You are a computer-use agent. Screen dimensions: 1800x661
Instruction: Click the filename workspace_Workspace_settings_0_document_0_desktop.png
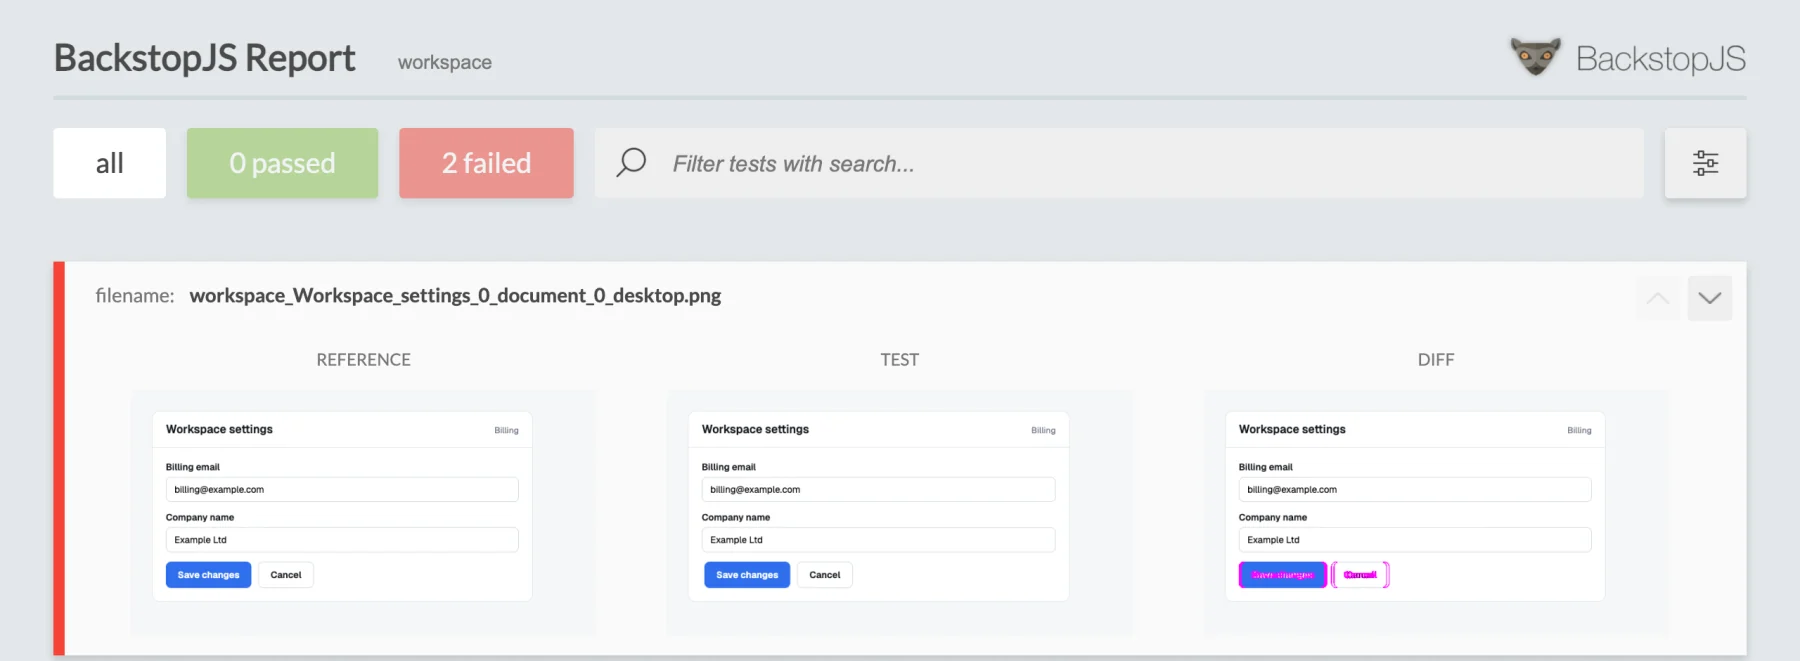455,296
